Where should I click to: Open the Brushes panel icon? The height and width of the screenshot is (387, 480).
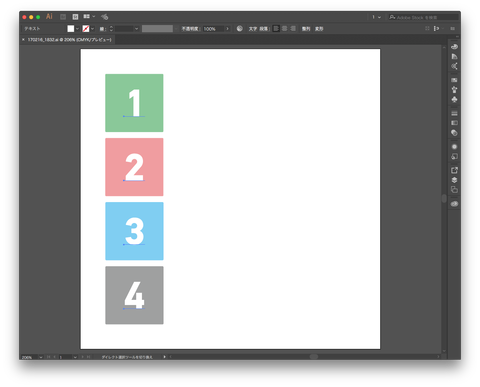(x=454, y=90)
